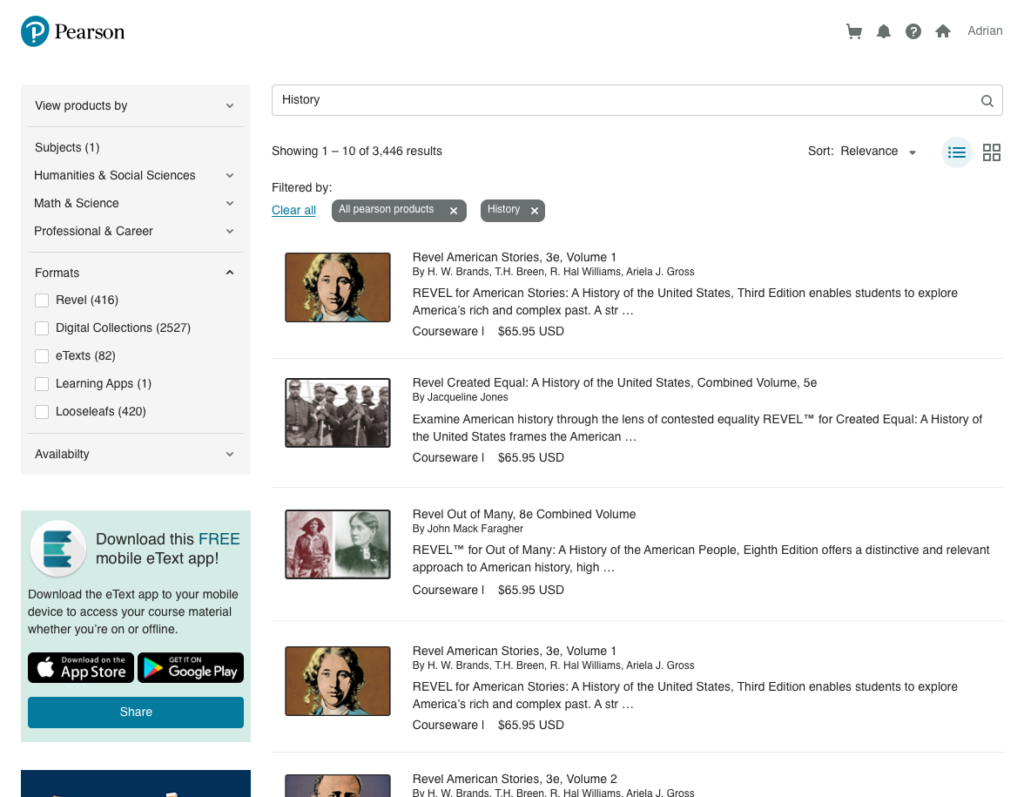Go to home via house icon
The width and height of the screenshot is (1024, 797).
(942, 31)
